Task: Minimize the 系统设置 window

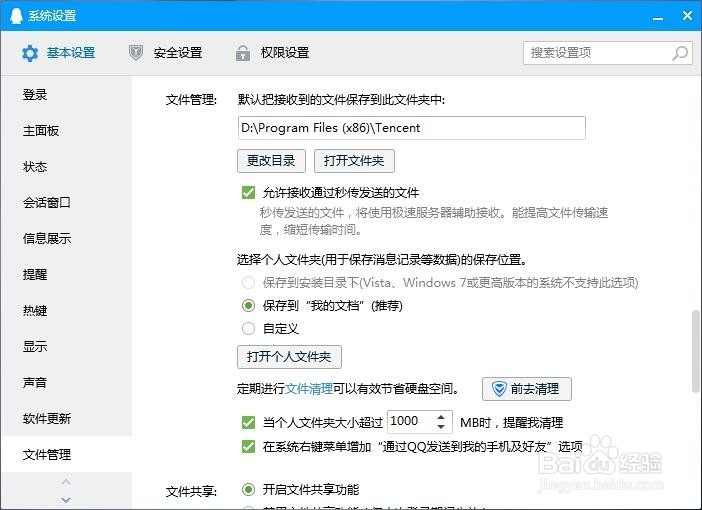Action: click(658, 17)
